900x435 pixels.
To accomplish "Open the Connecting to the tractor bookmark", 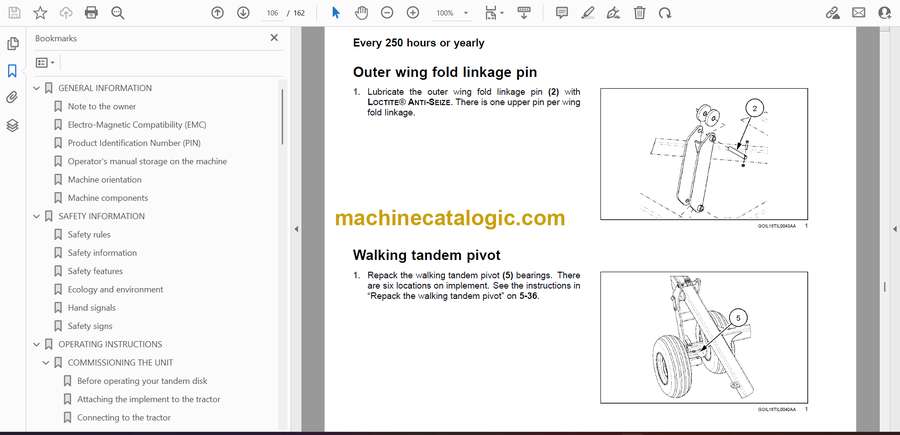I will pos(124,418).
